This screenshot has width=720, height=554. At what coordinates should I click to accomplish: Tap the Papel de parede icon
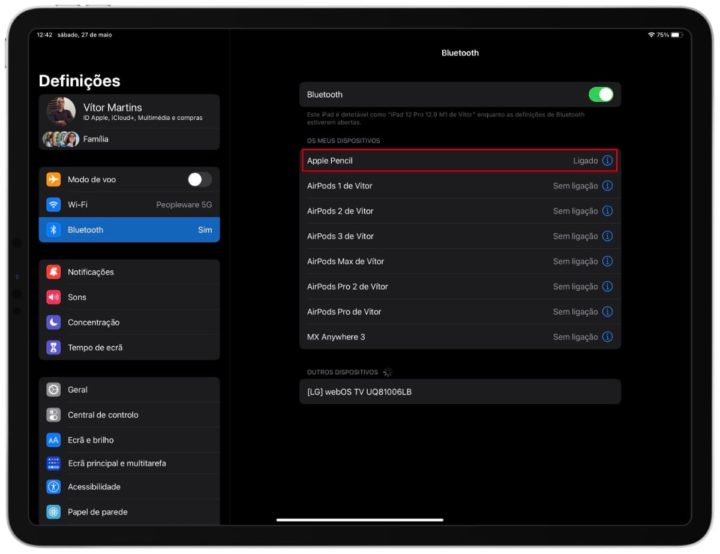coord(53,512)
